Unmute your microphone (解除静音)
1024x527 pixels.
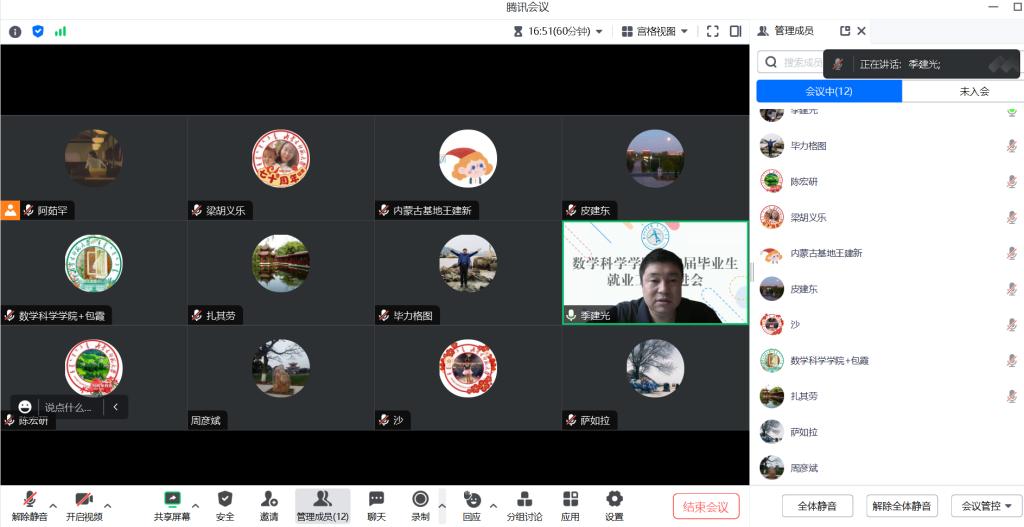[30, 504]
